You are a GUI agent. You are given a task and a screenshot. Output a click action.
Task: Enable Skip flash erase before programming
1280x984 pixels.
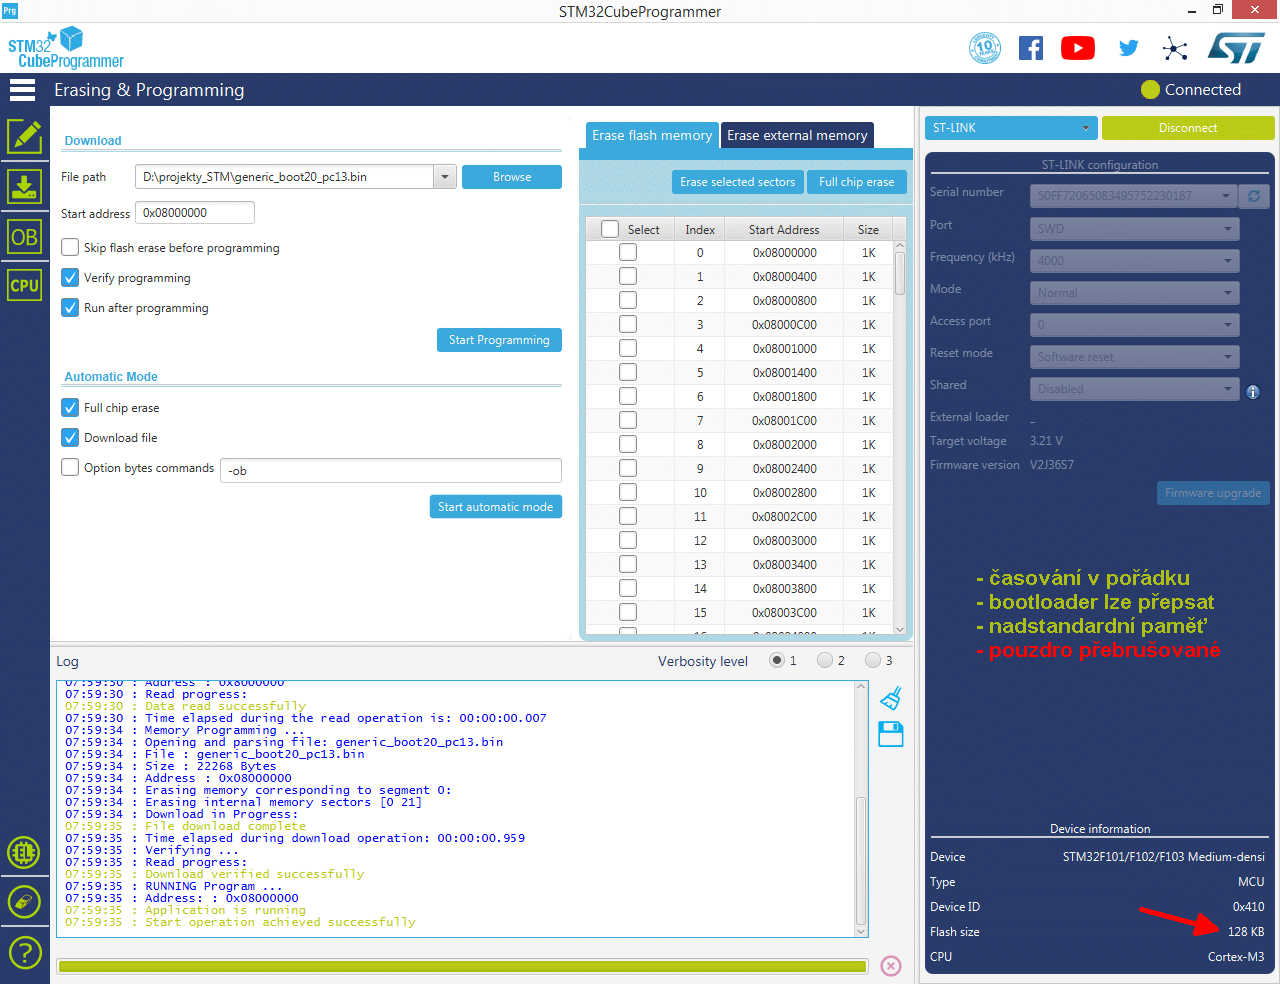click(70, 247)
